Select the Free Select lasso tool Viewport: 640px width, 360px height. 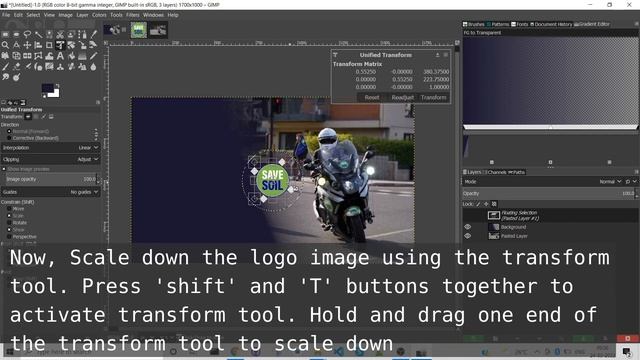click(x=27, y=34)
